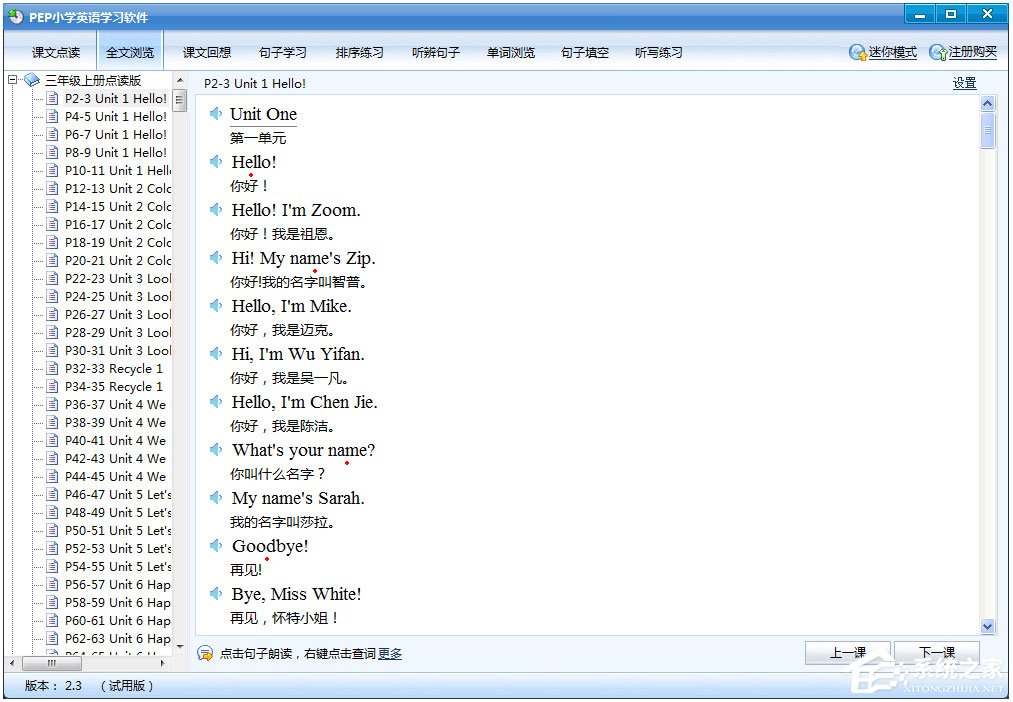Click the vertical scrollbar down arrow
This screenshot has width=1013, height=702.
[988, 626]
